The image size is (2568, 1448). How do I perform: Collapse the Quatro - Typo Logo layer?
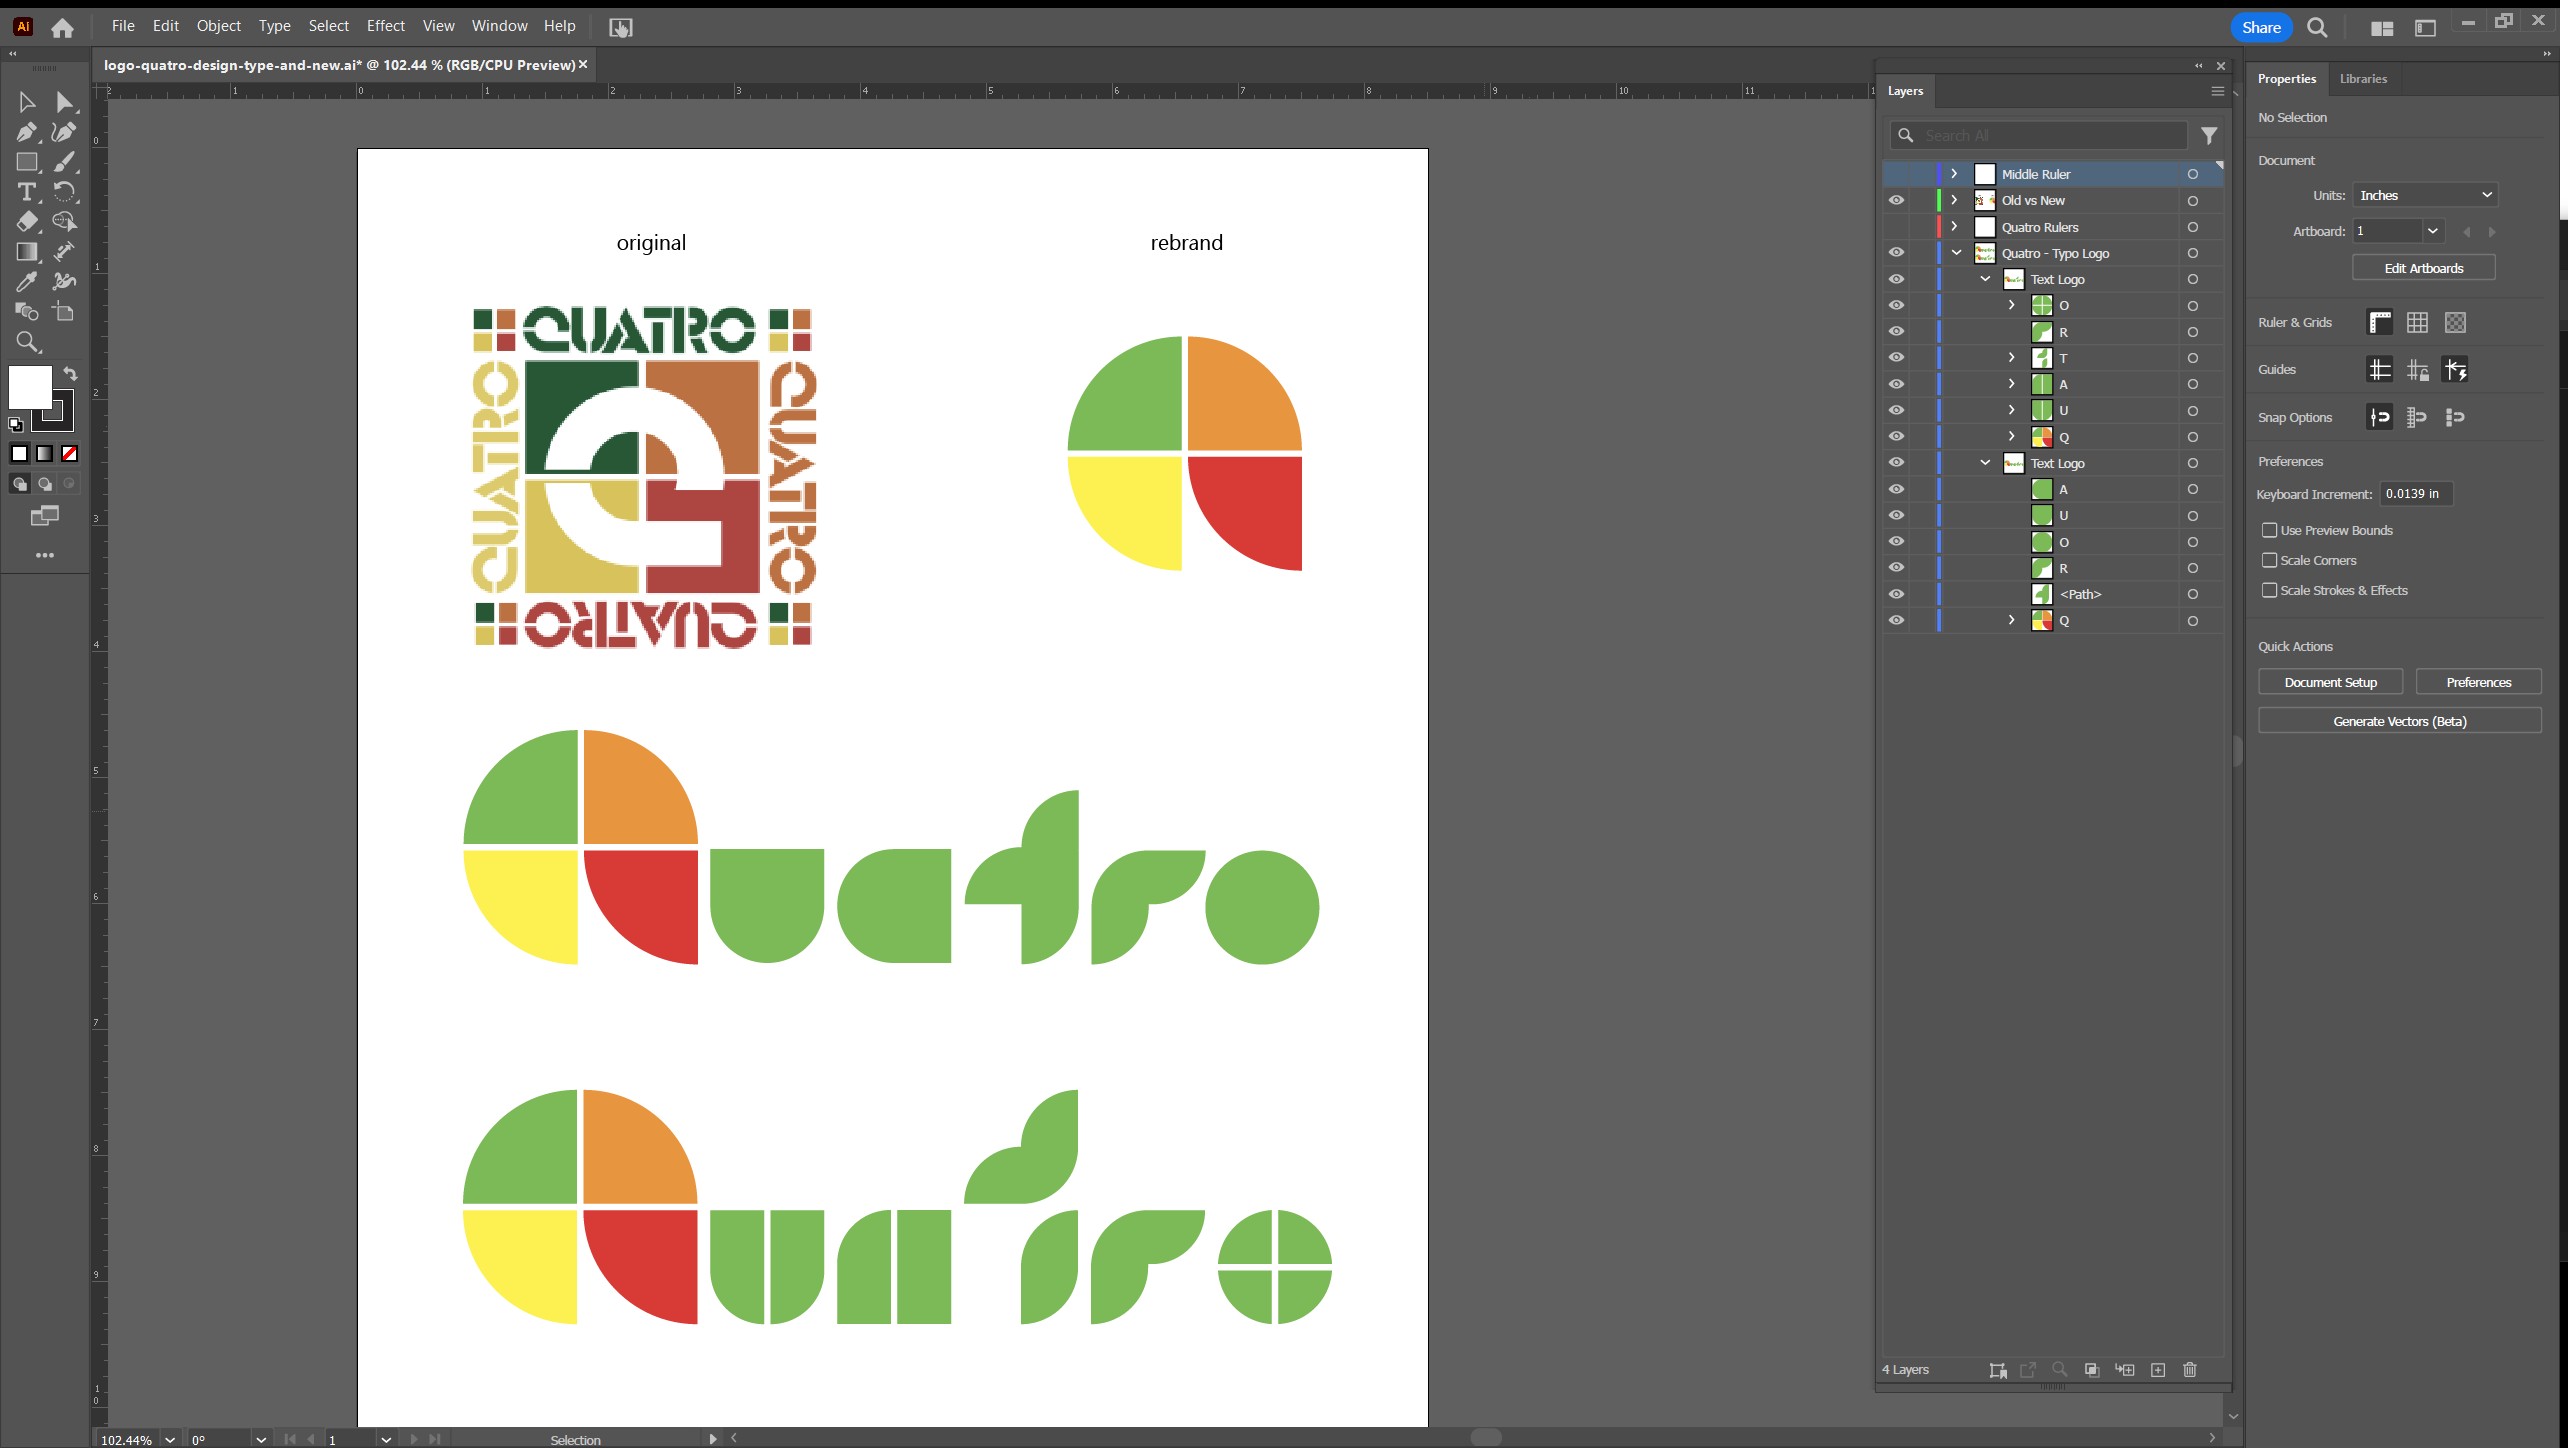[1956, 253]
